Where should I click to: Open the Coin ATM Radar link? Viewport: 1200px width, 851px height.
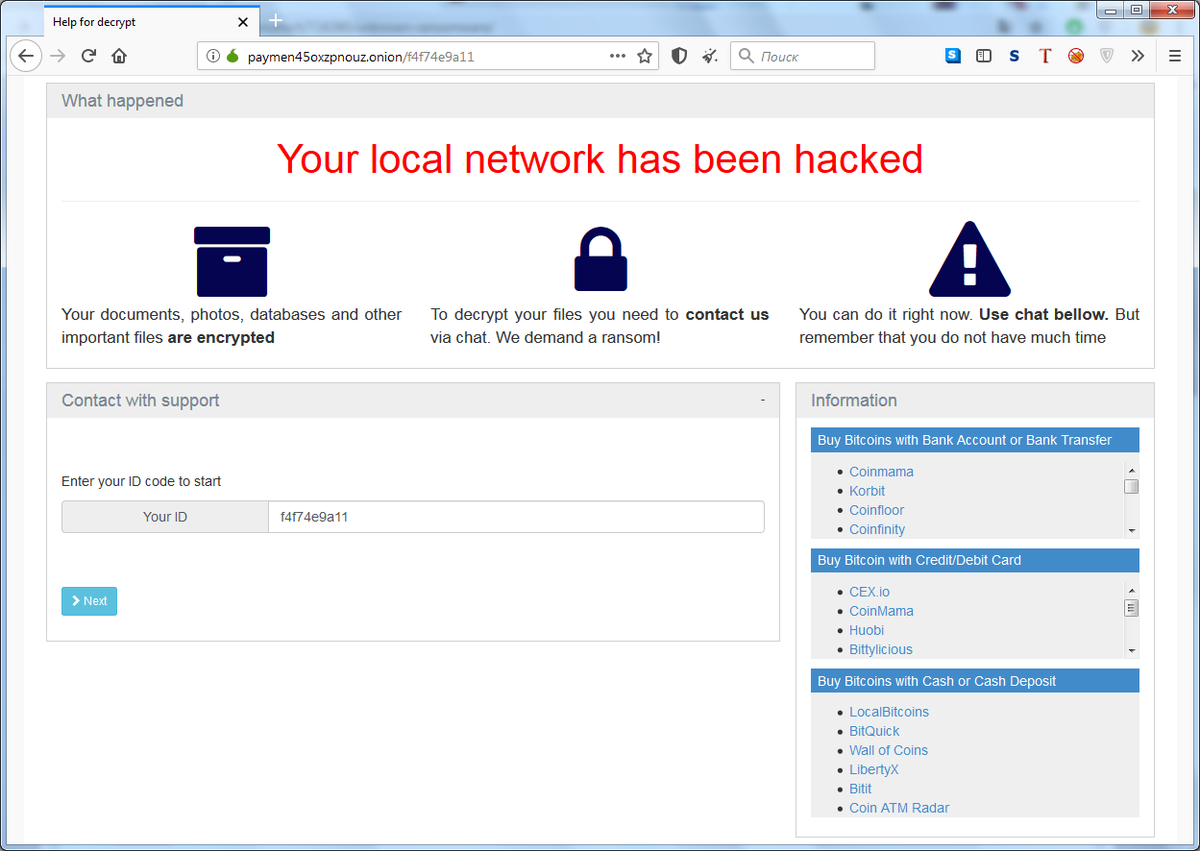pos(899,807)
